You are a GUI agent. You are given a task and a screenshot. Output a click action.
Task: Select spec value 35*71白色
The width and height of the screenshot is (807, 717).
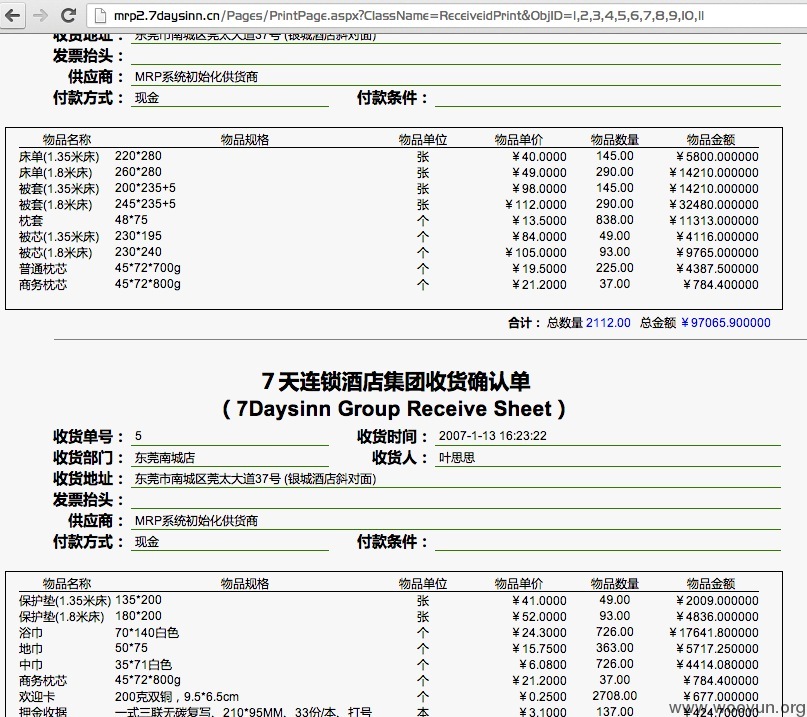pos(143,664)
